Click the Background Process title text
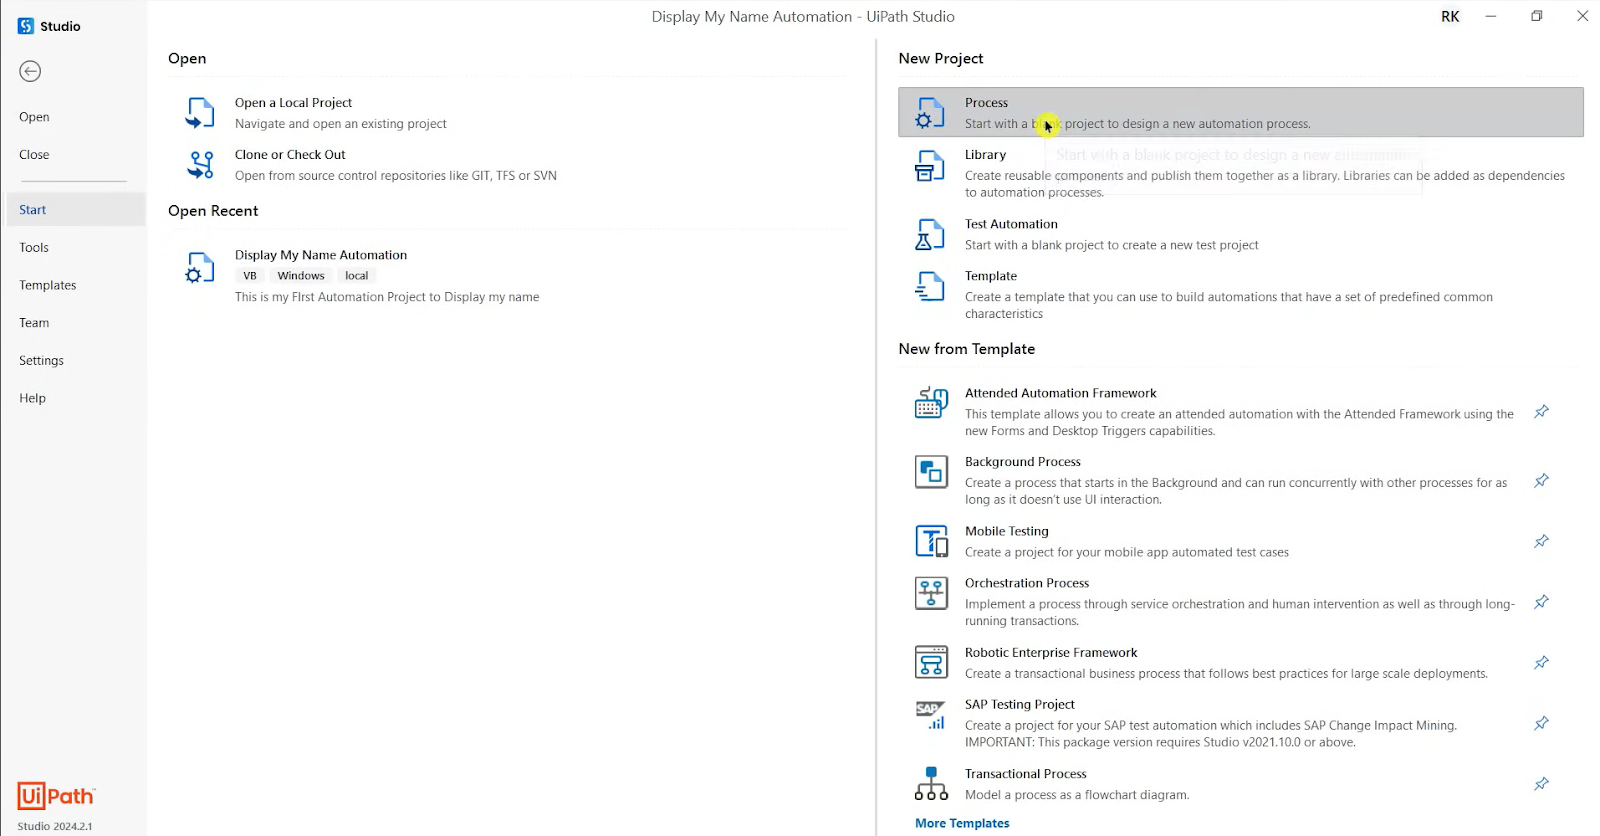This screenshot has height=836, width=1600. tap(1023, 462)
